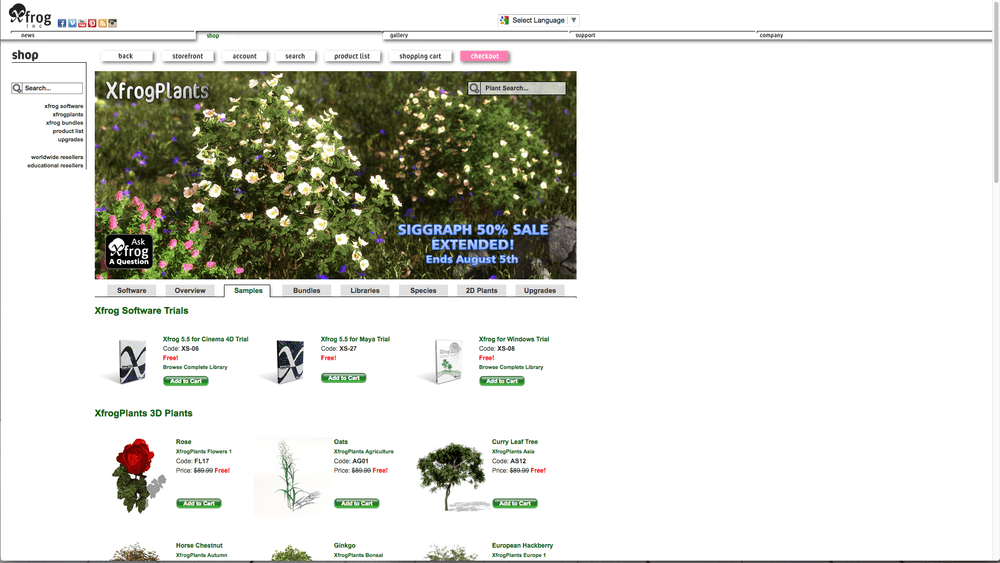1000x563 pixels.
Task: Browse Complete Library under Windows Trial
Action: click(x=511, y=367)
